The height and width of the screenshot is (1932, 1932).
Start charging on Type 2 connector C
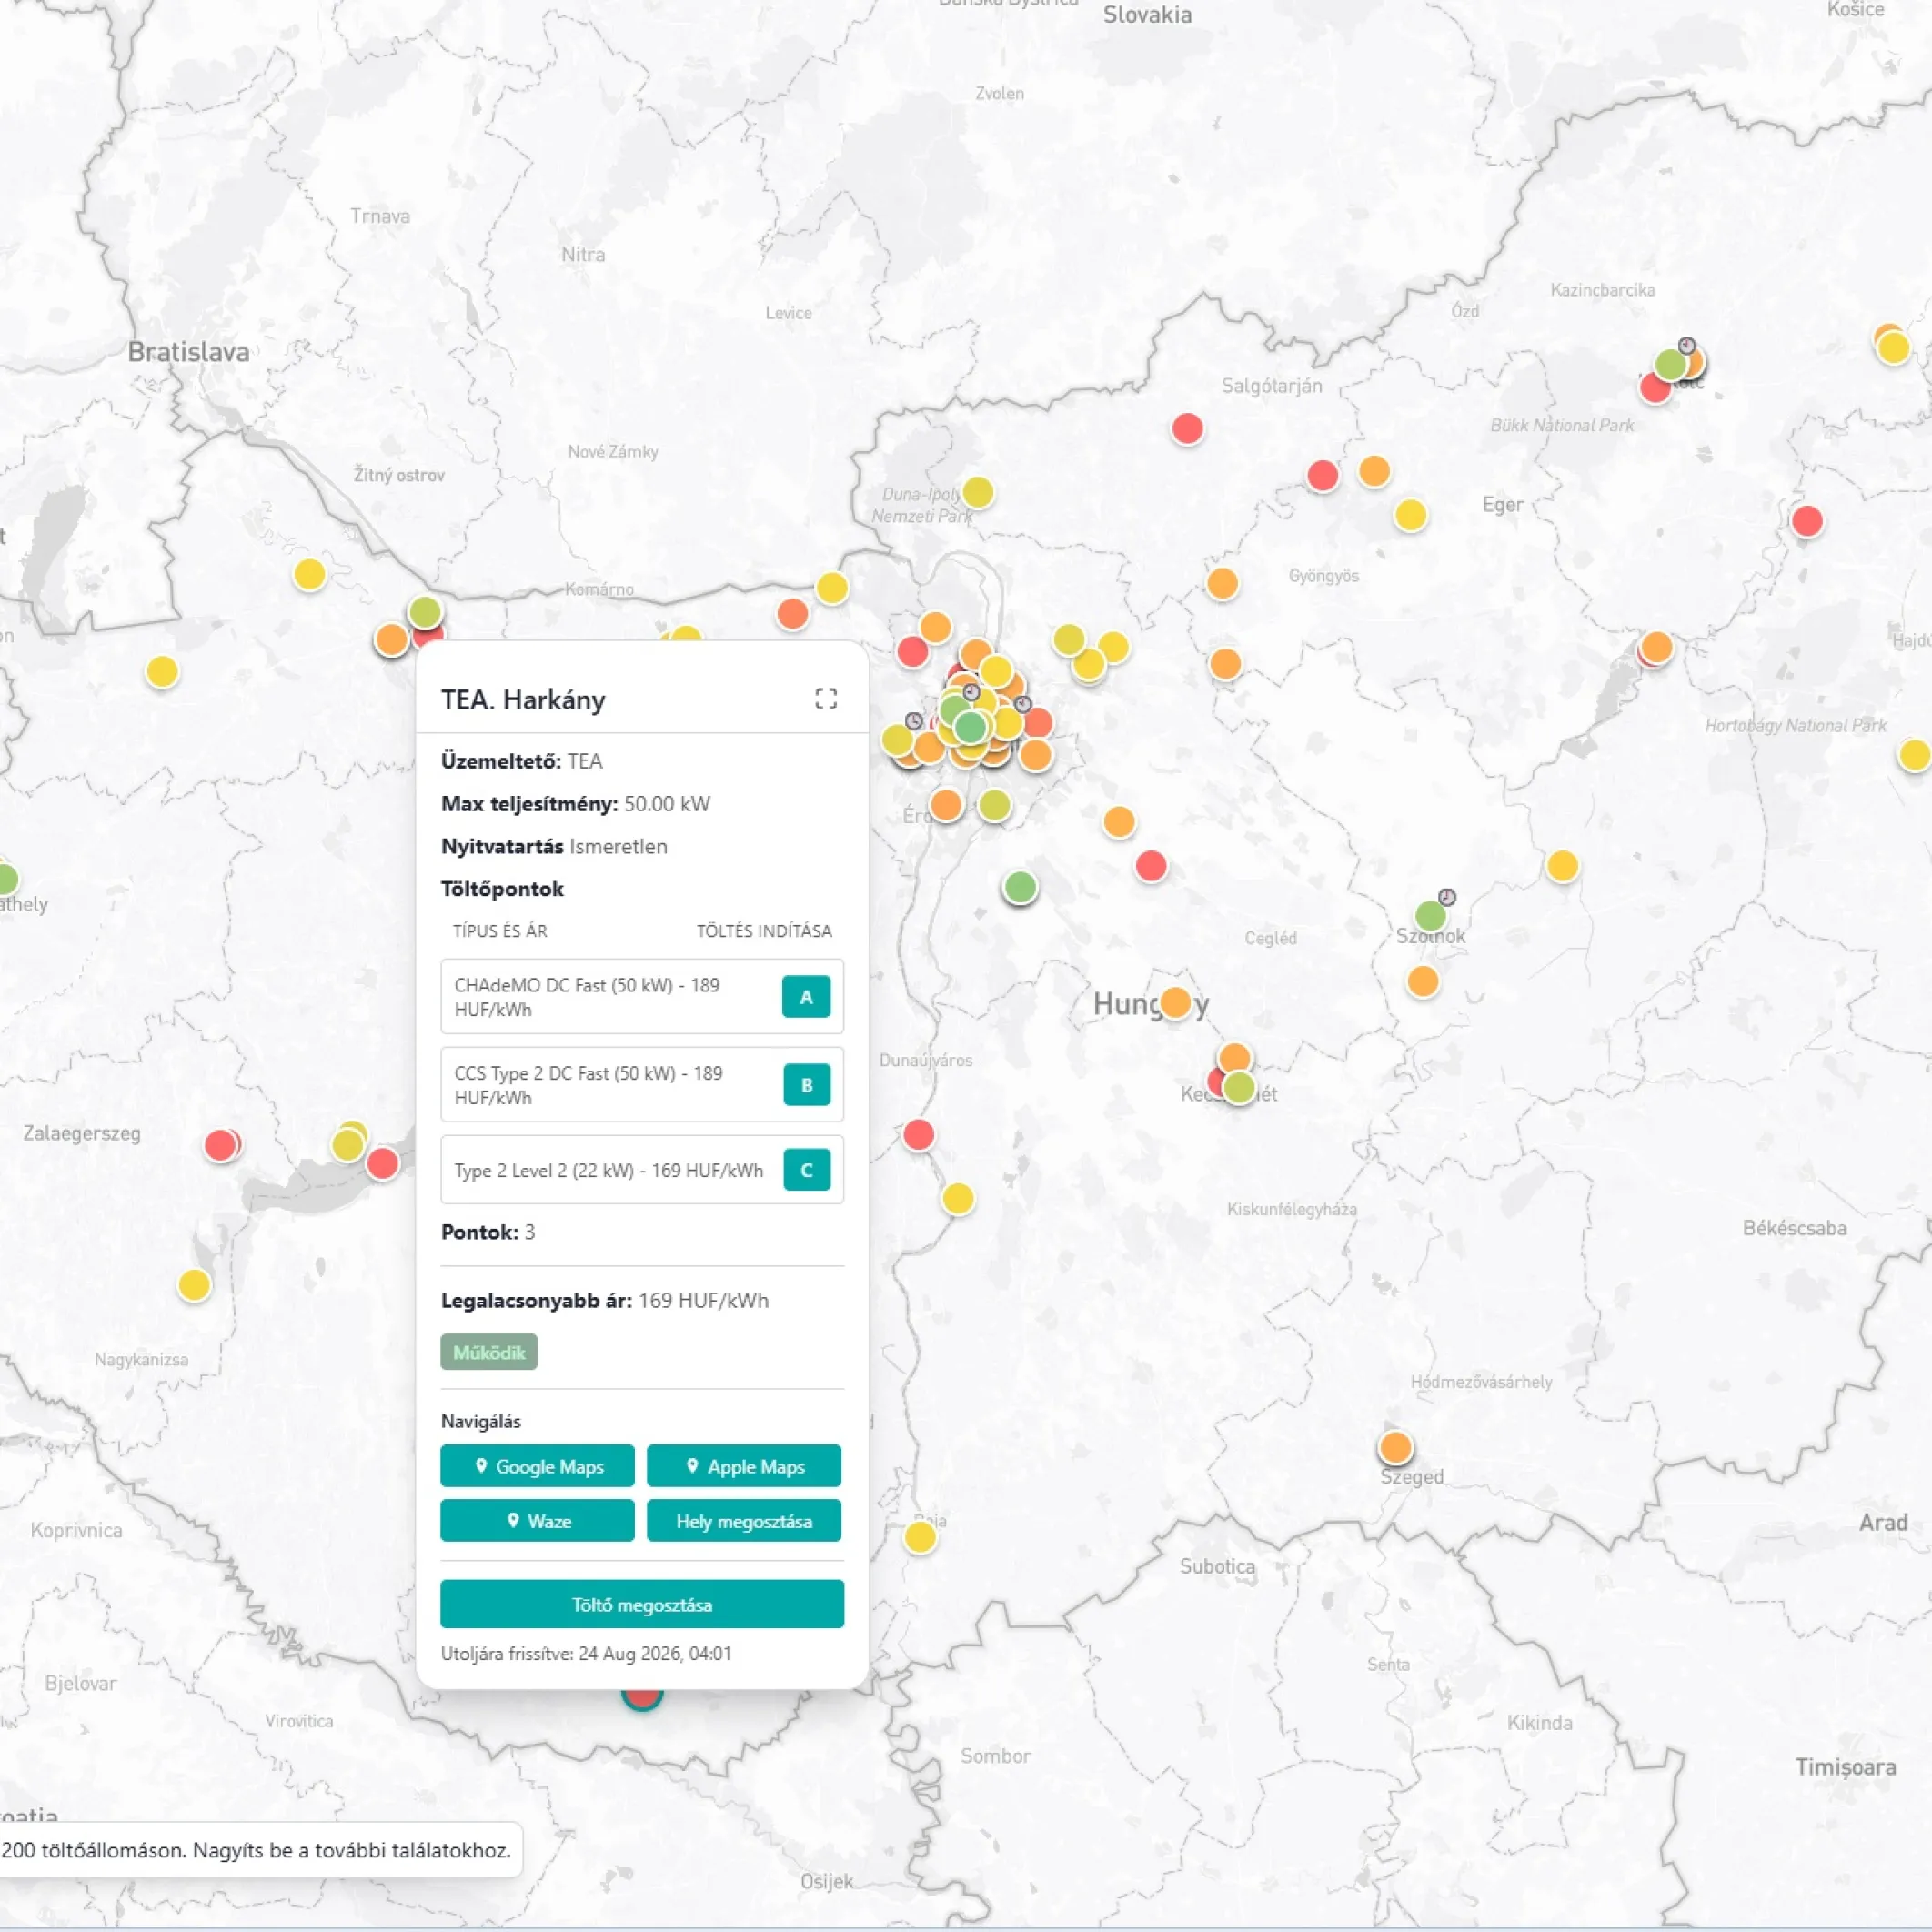(806, 1169)
